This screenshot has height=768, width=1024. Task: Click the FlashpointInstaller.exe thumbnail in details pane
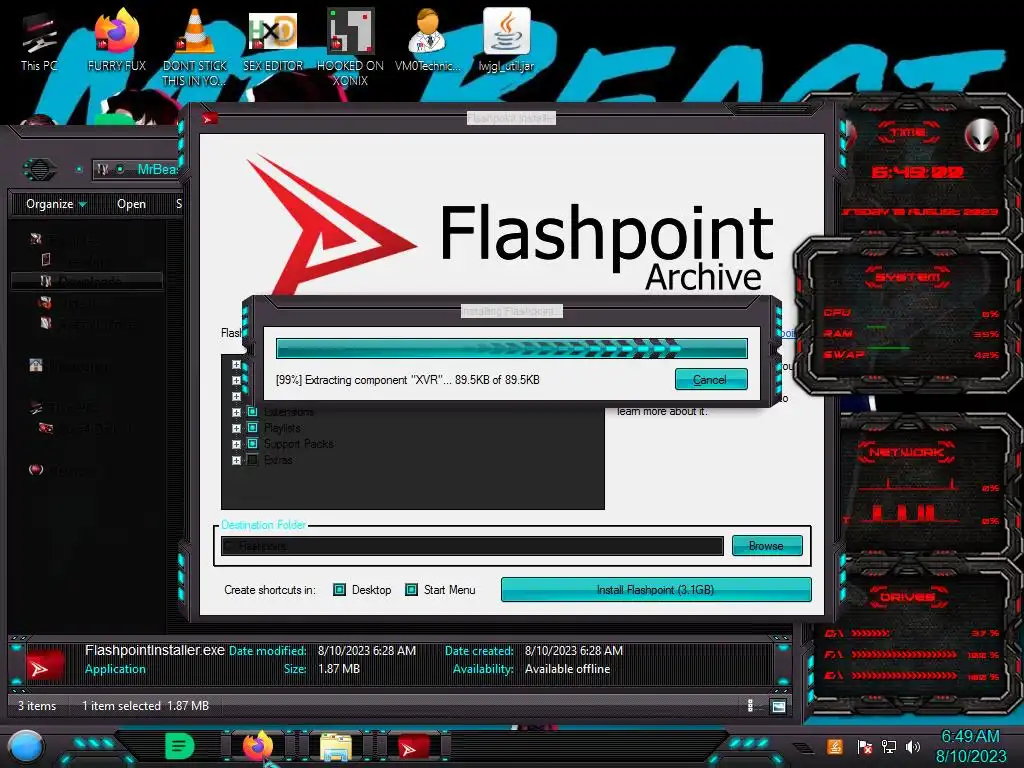tap(45, 665)
